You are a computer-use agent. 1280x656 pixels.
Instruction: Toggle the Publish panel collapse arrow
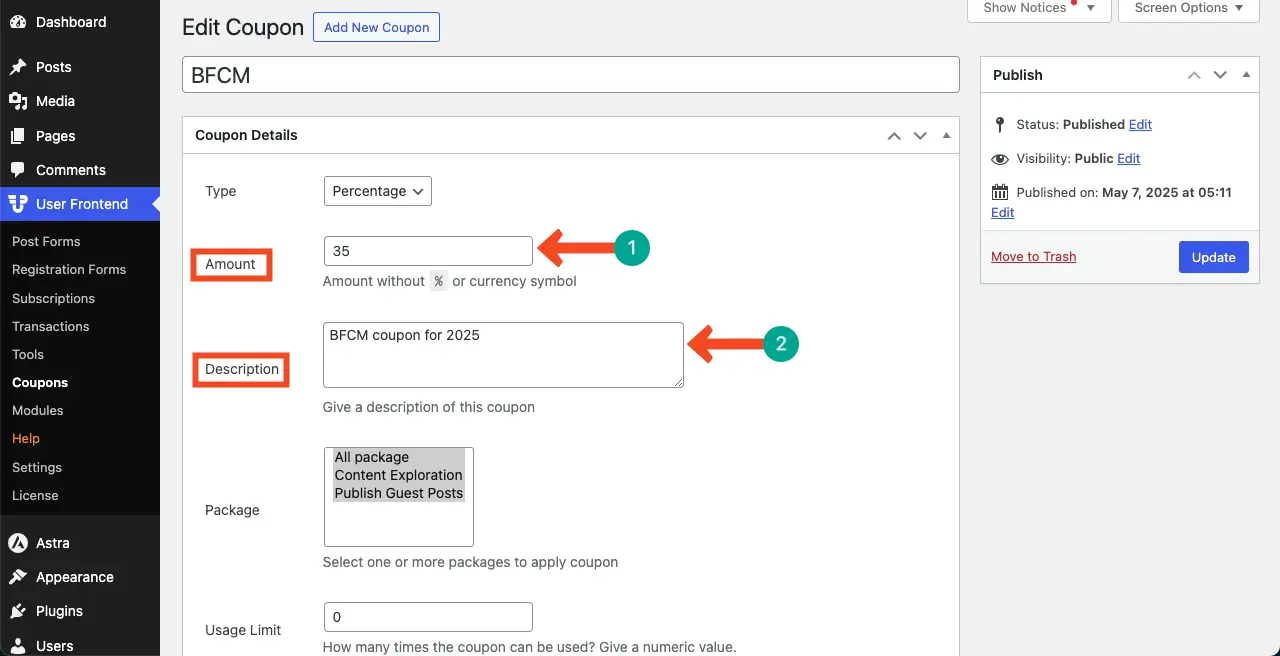coord(1246,75)
